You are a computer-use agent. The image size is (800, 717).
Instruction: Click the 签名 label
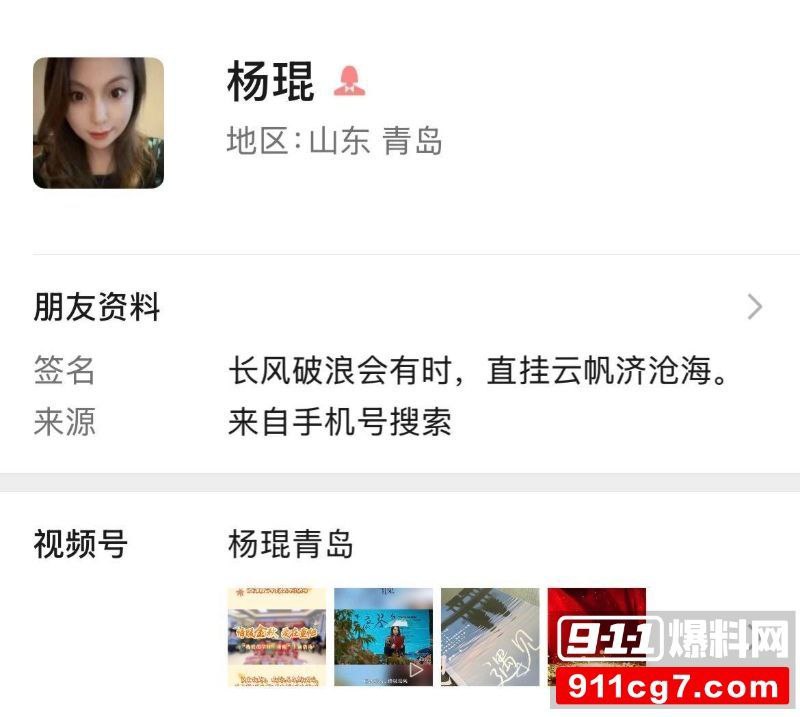pos(64,370)
